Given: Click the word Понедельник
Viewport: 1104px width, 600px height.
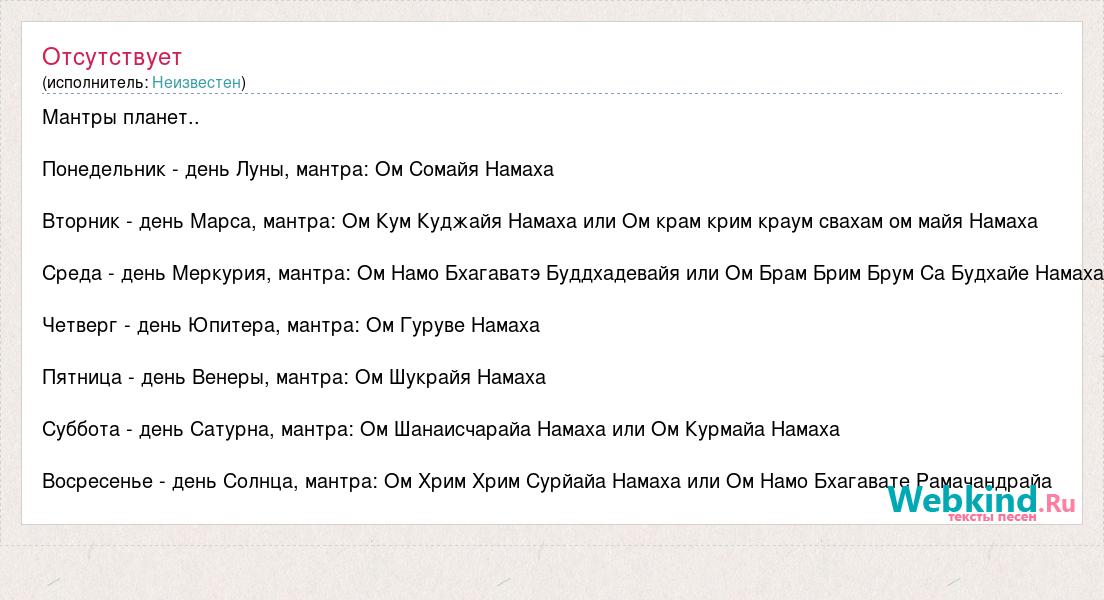Looking at the screenshot, I should [104, 169].
